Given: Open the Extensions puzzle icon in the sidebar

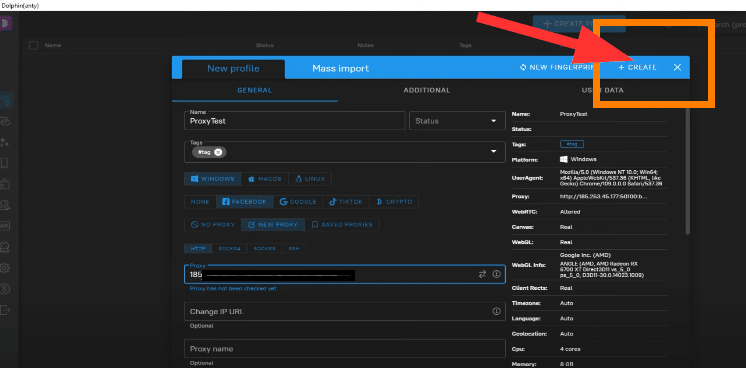Looking at the screenshot, I should click(5, 184).
